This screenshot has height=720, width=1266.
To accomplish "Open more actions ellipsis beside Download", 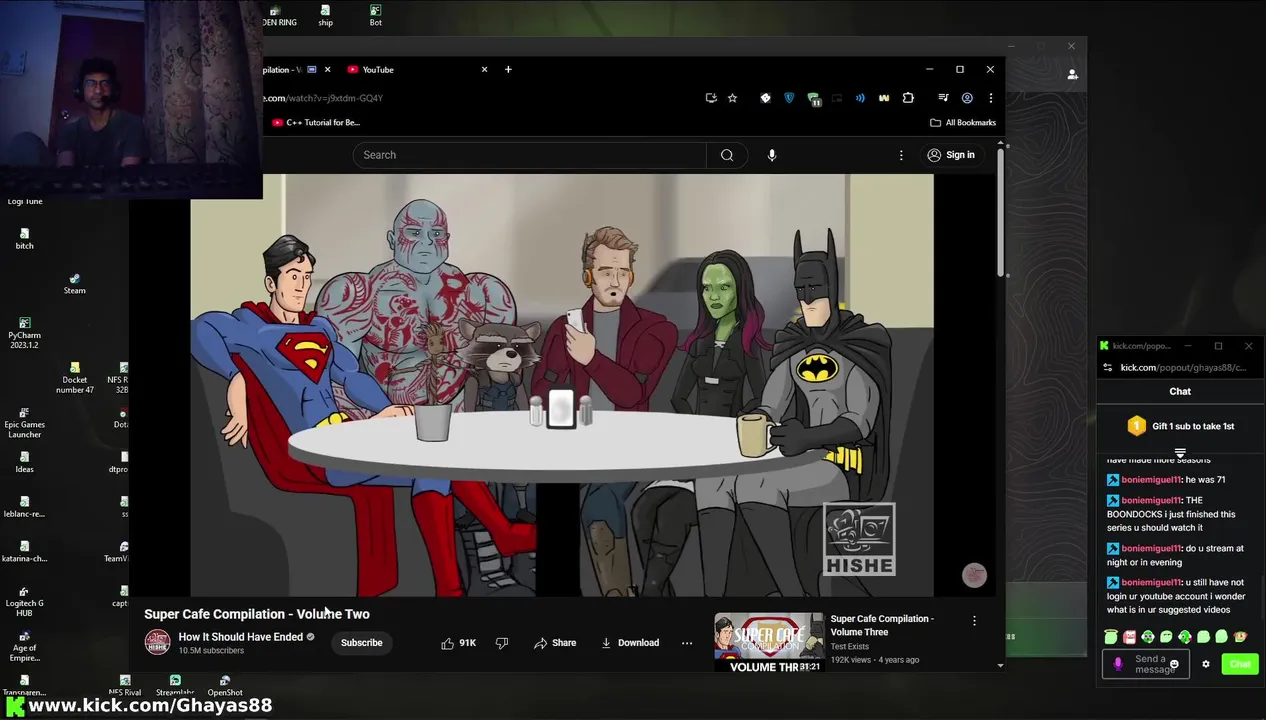I will click(x=687, y=643).
